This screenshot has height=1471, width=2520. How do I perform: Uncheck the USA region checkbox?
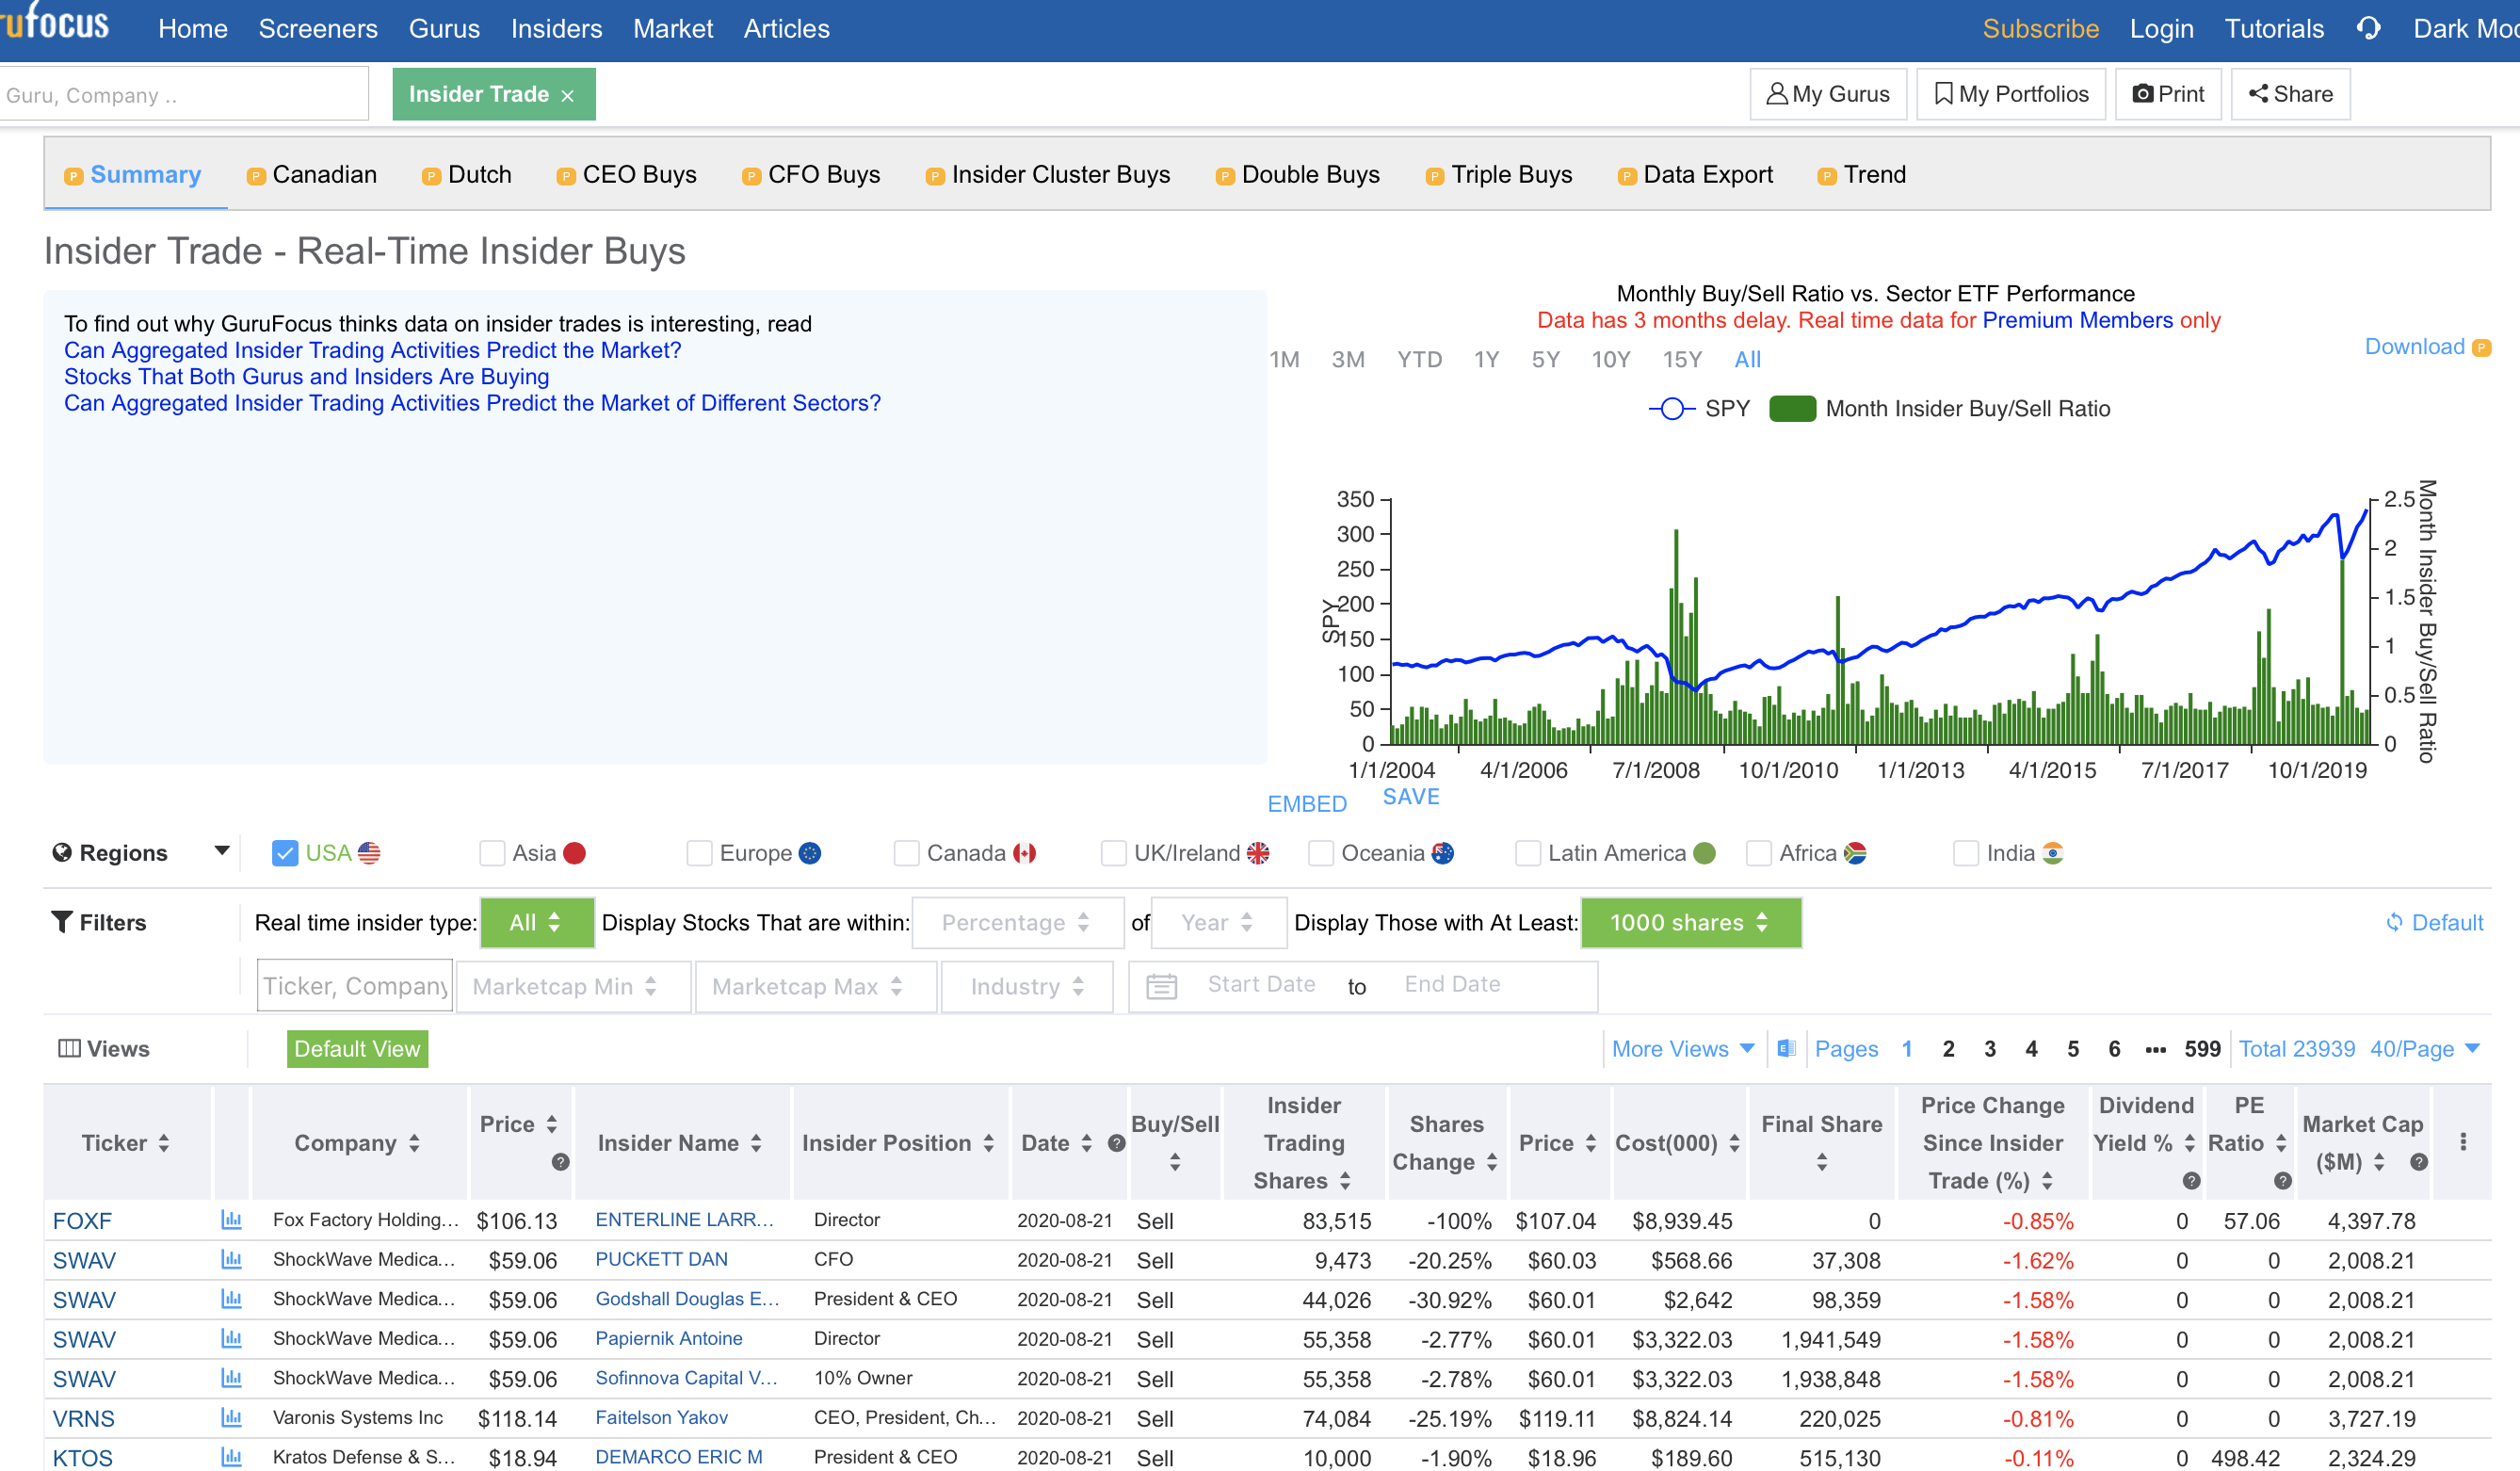[285, 853]
